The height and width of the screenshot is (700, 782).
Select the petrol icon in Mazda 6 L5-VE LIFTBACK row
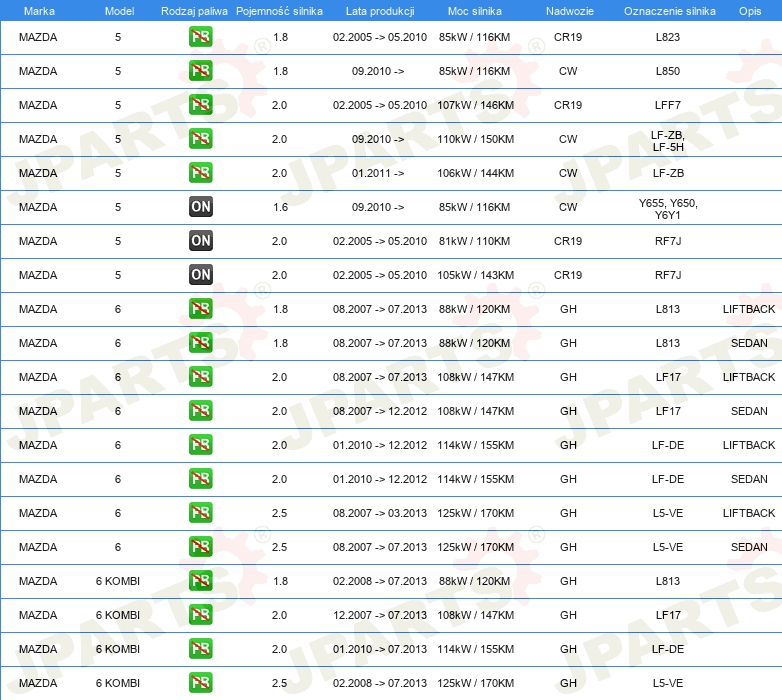pos(200,513)
